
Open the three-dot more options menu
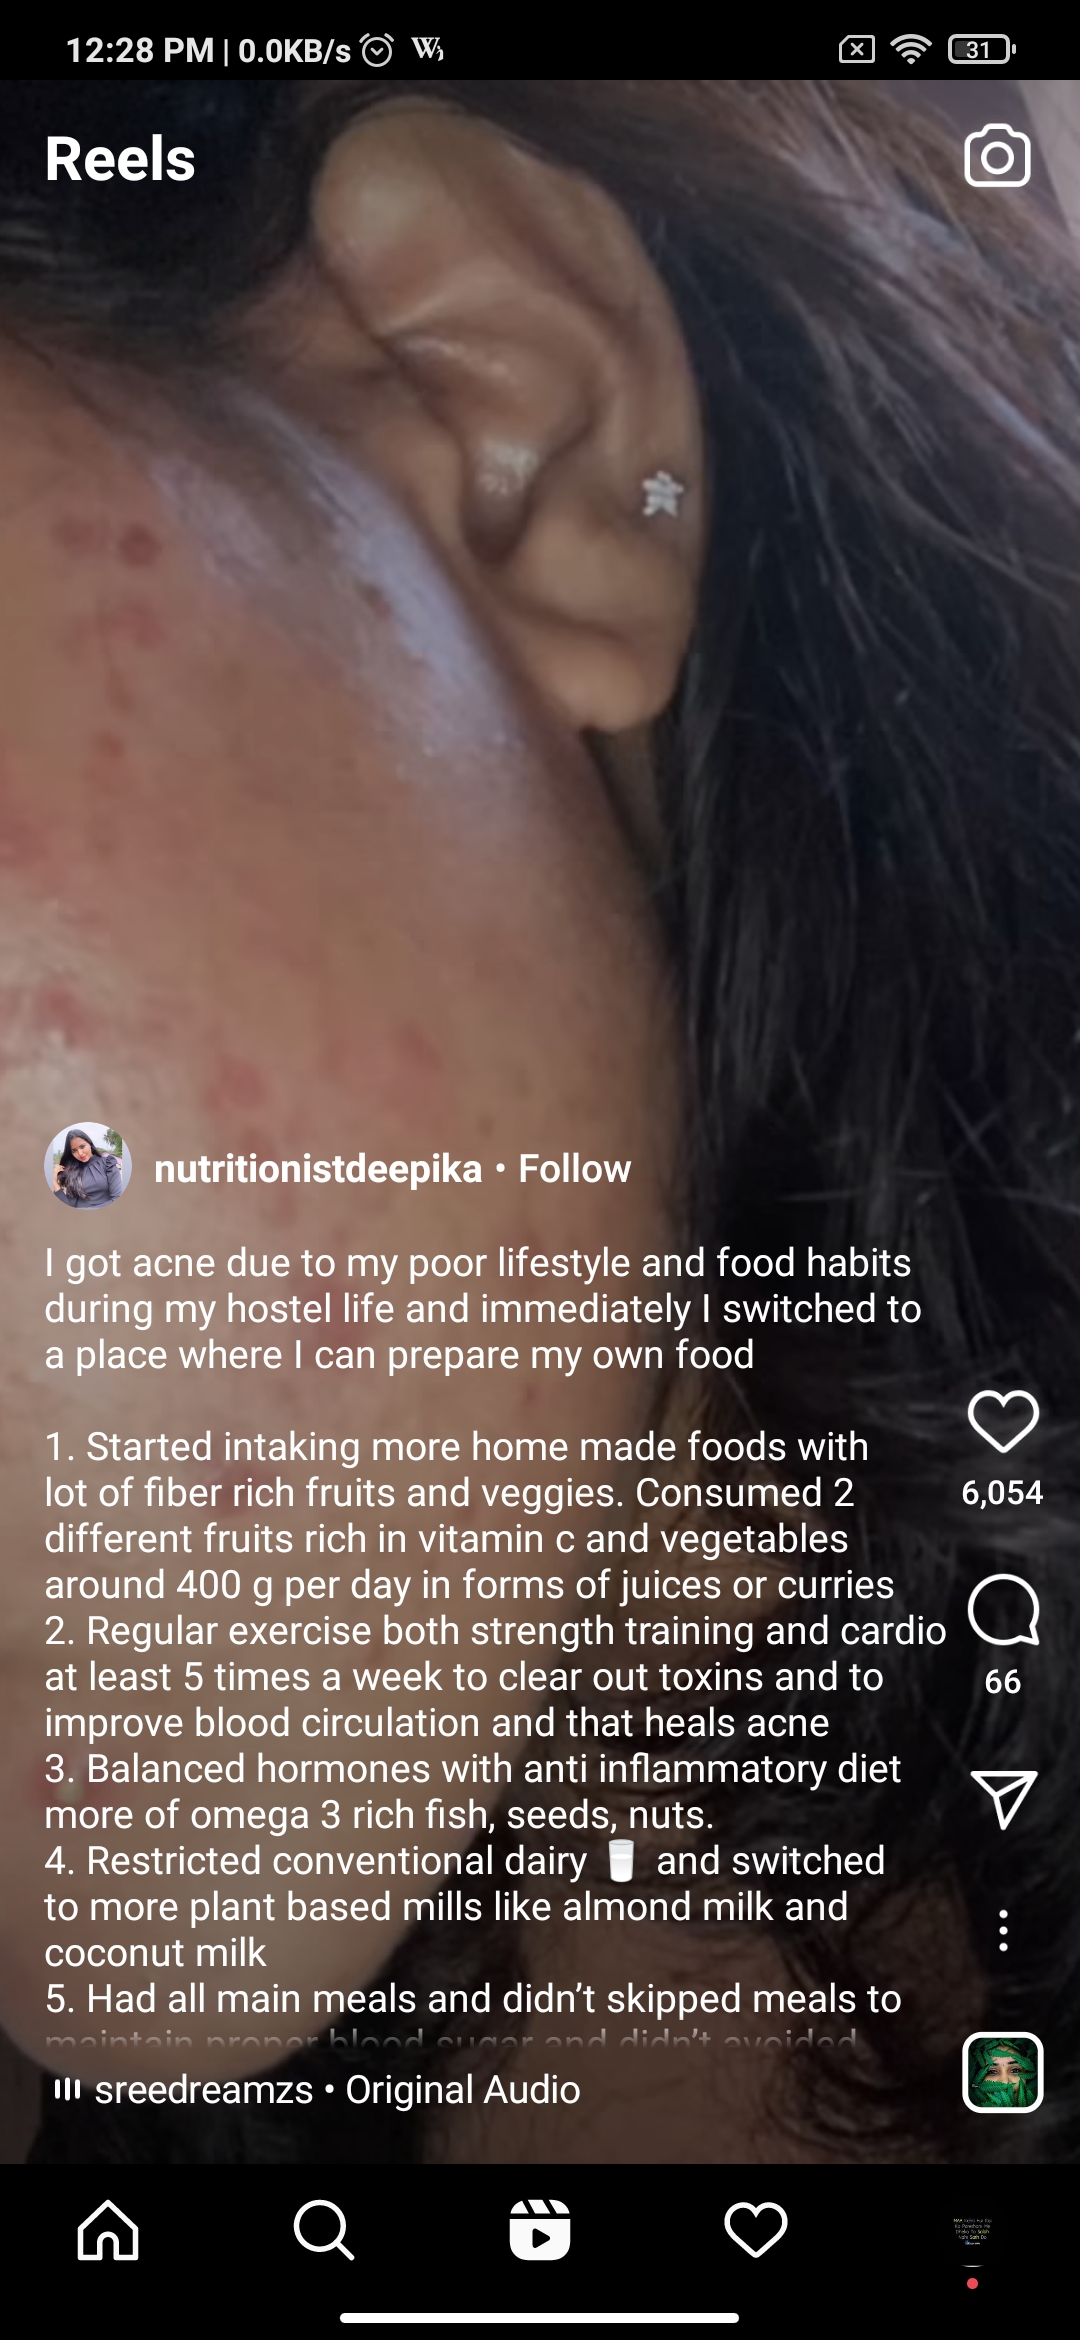tap(1003, 1930)
